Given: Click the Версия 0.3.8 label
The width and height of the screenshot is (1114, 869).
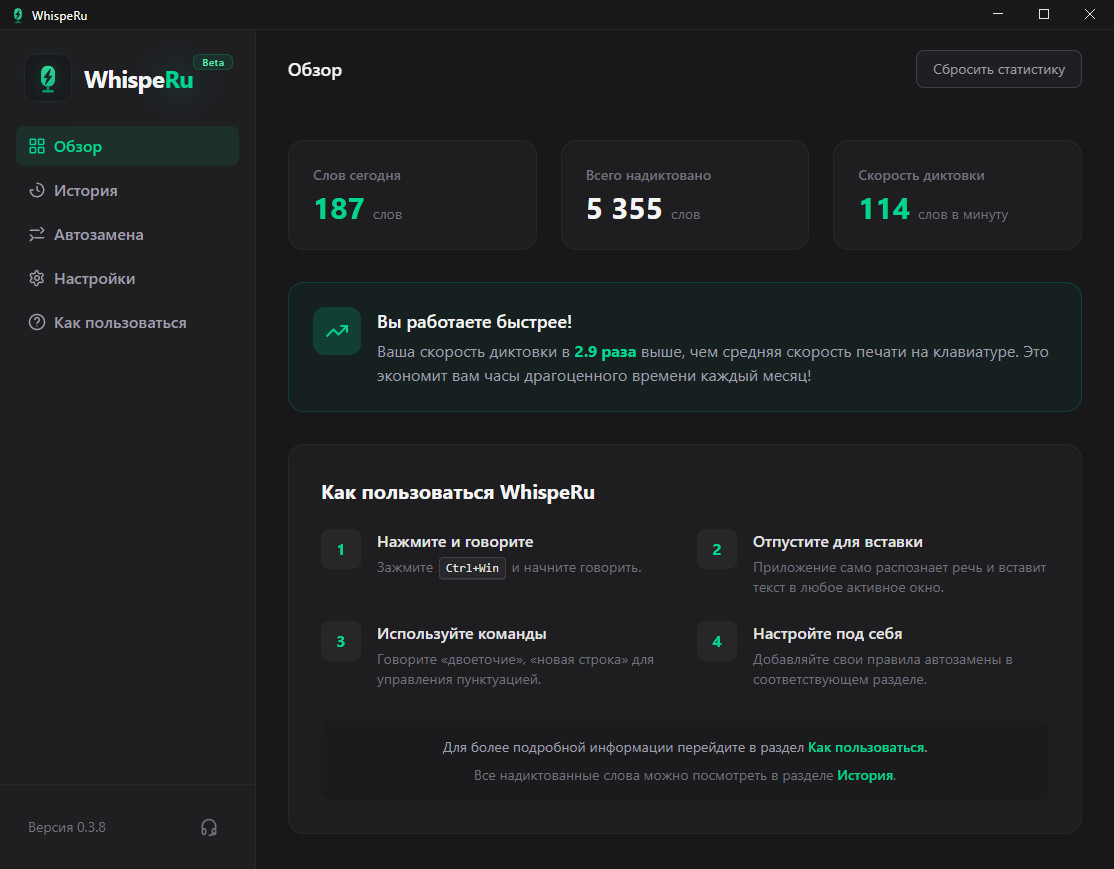Looking at the screenshot, I should pos(67,827).
